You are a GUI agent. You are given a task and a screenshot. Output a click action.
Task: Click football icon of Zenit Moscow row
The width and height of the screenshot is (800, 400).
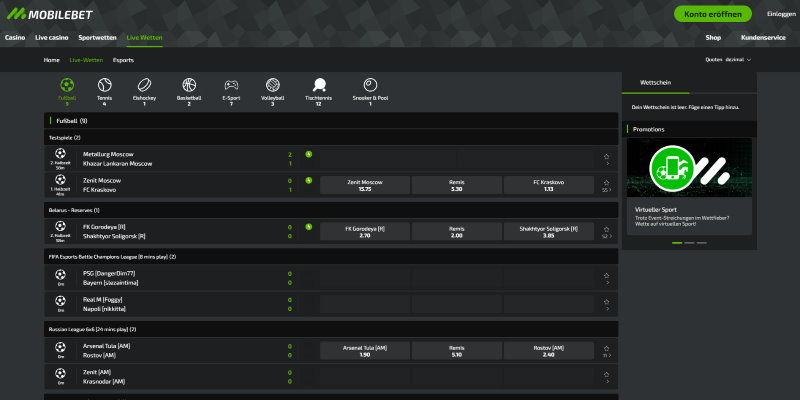[60, 180]
